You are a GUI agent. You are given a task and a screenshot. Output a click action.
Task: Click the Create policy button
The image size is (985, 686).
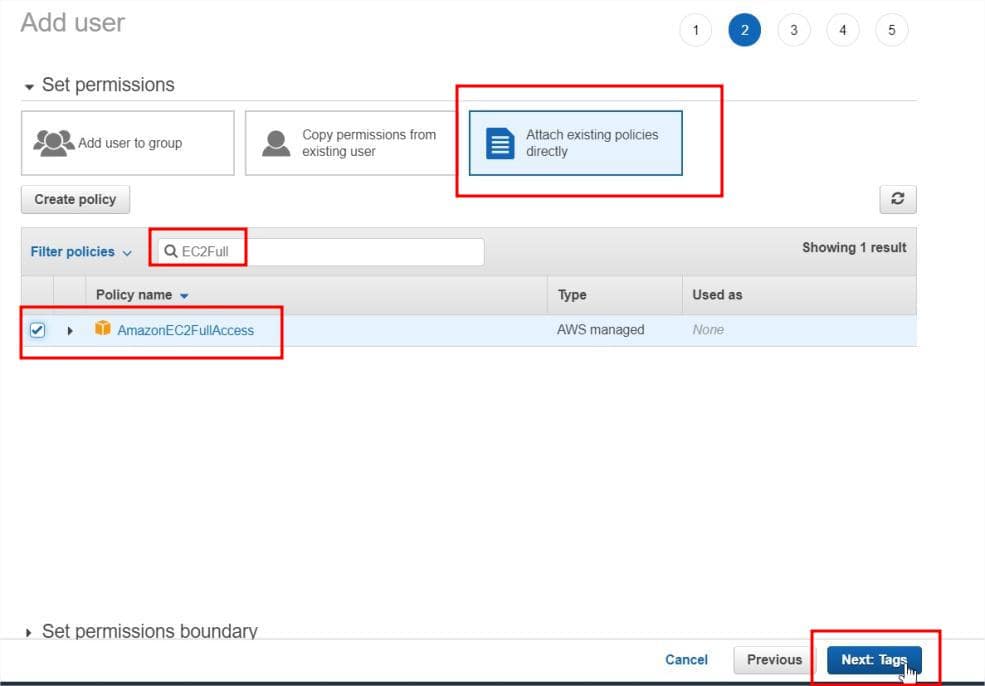75,199
